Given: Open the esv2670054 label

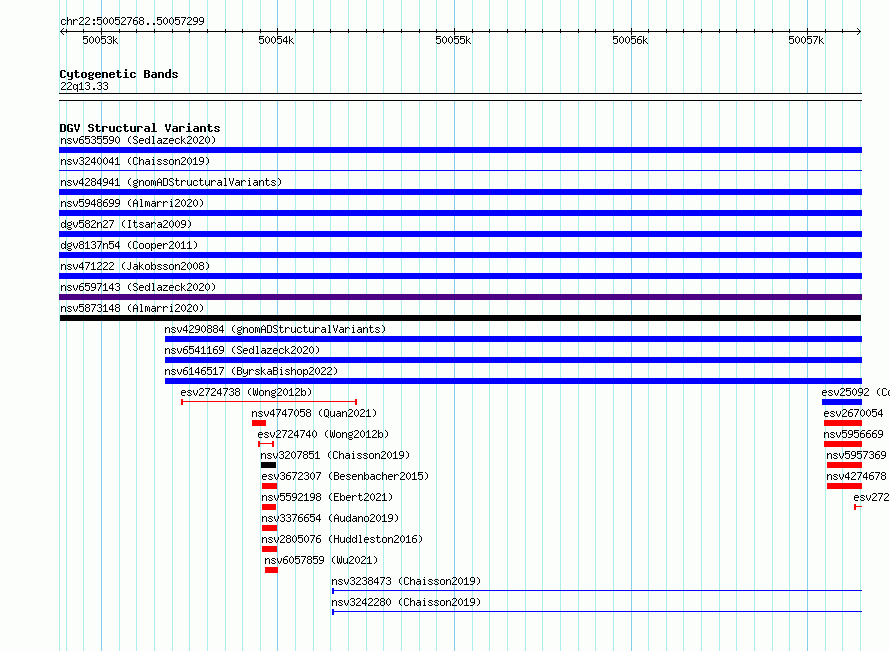Looking at the screenshot, I should [853, 413].
